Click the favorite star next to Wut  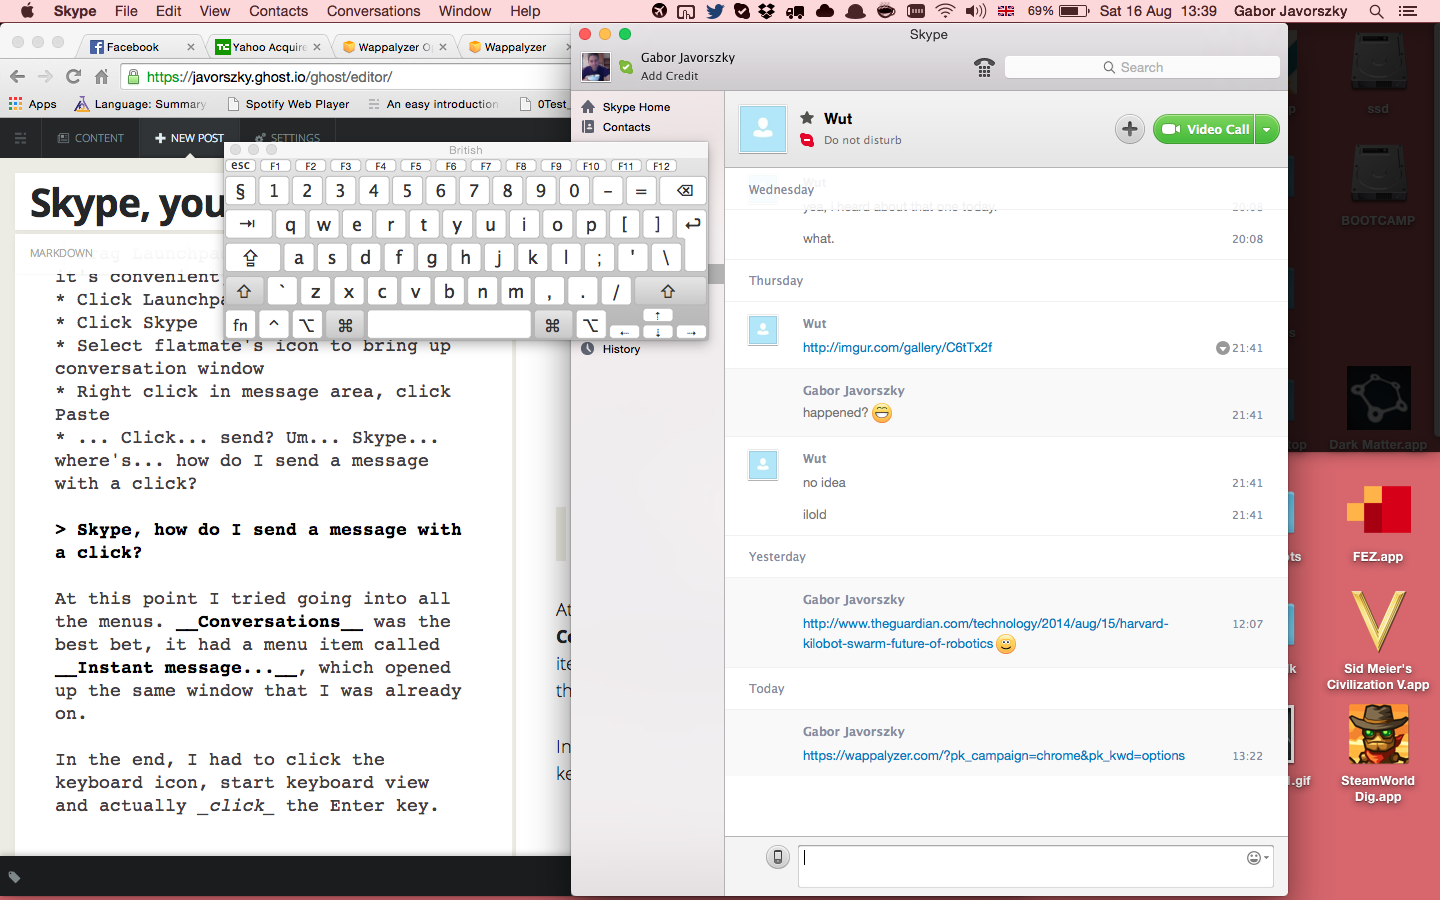(x=807, y=118)
